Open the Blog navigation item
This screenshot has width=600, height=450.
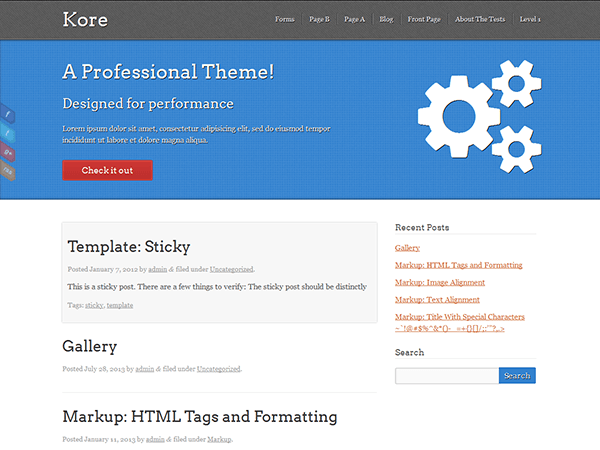[x=386, y=19]
